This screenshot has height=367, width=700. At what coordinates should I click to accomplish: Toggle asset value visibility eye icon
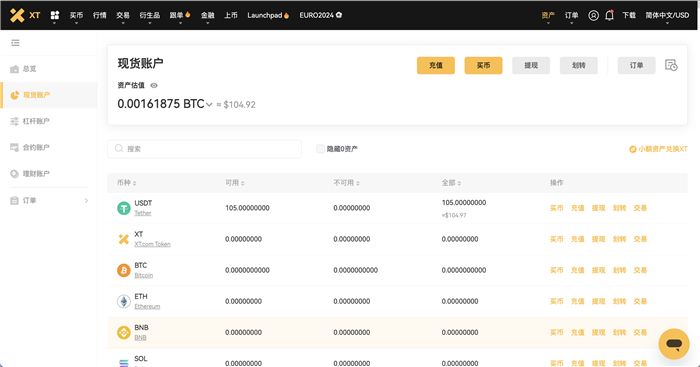(x=154, y=85)
